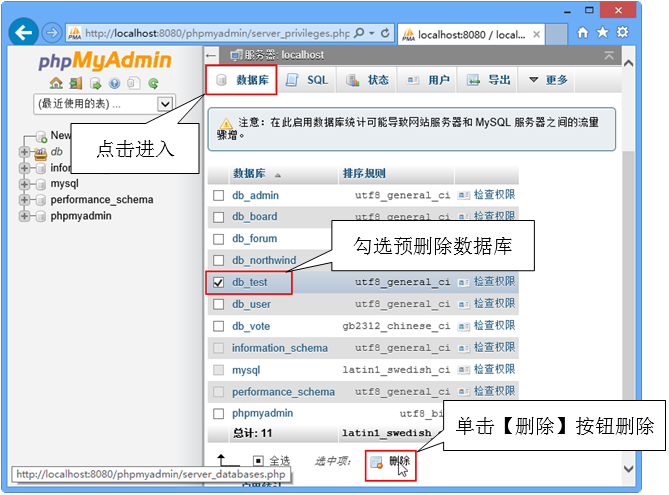Check the db_northwind checkbox
Screen dimensions: 669x495
click(218, 260)
